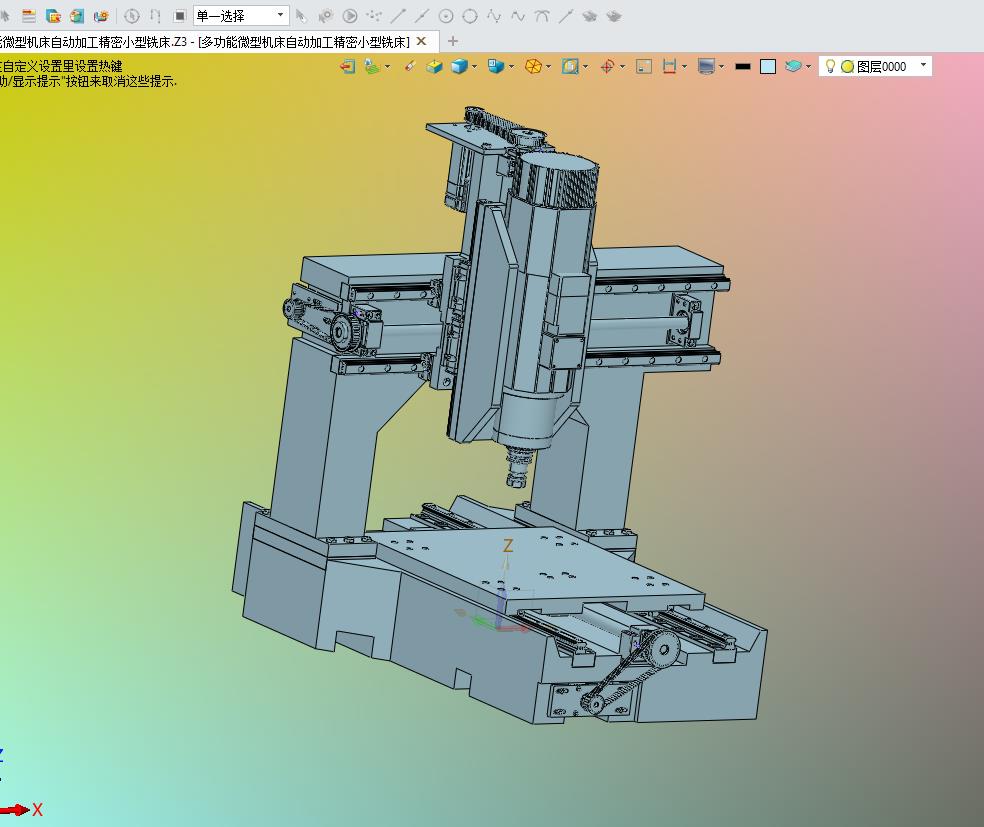Viewport: 984px width, 827px height.
Task: Click the exit icon in the view toolbar
Action: point(347,66)
